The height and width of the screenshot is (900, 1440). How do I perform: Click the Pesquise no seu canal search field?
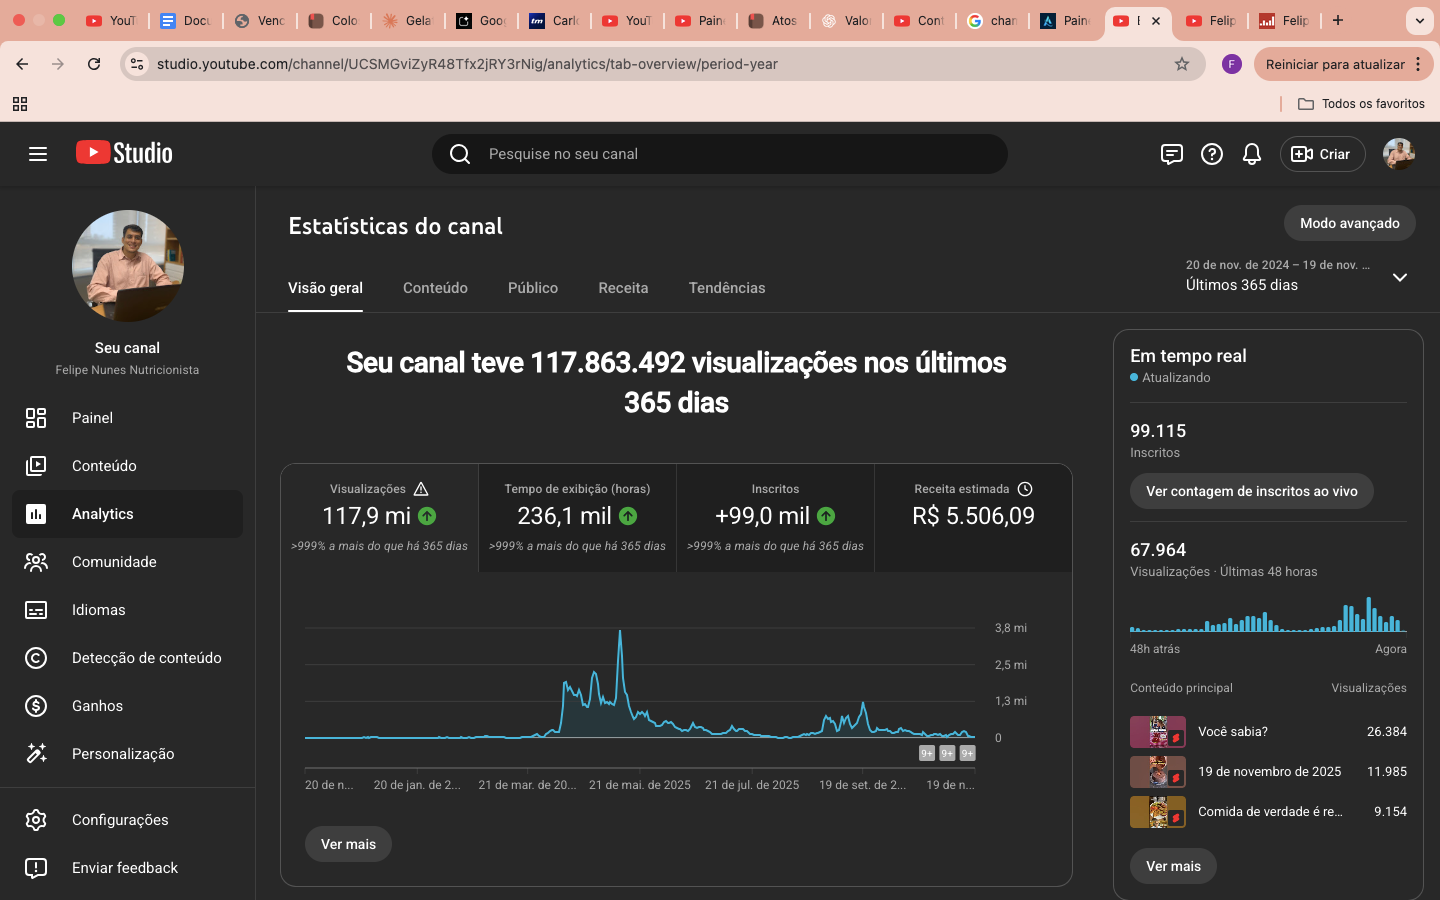tap(720, 154)
